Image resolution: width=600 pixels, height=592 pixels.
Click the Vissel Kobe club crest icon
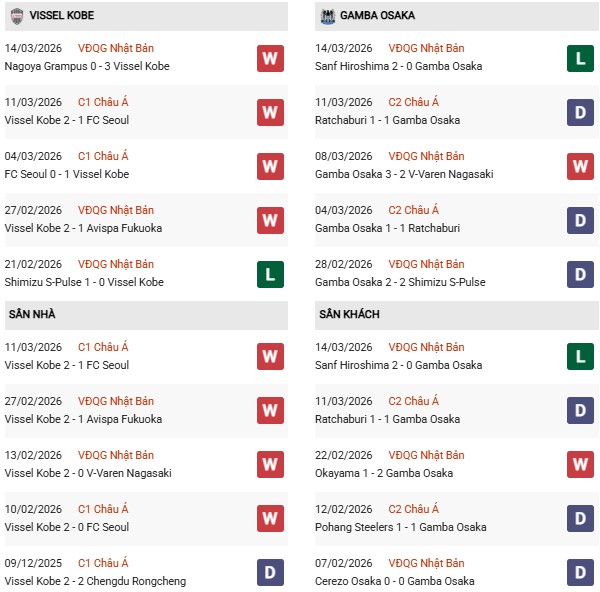click(17, 16)
